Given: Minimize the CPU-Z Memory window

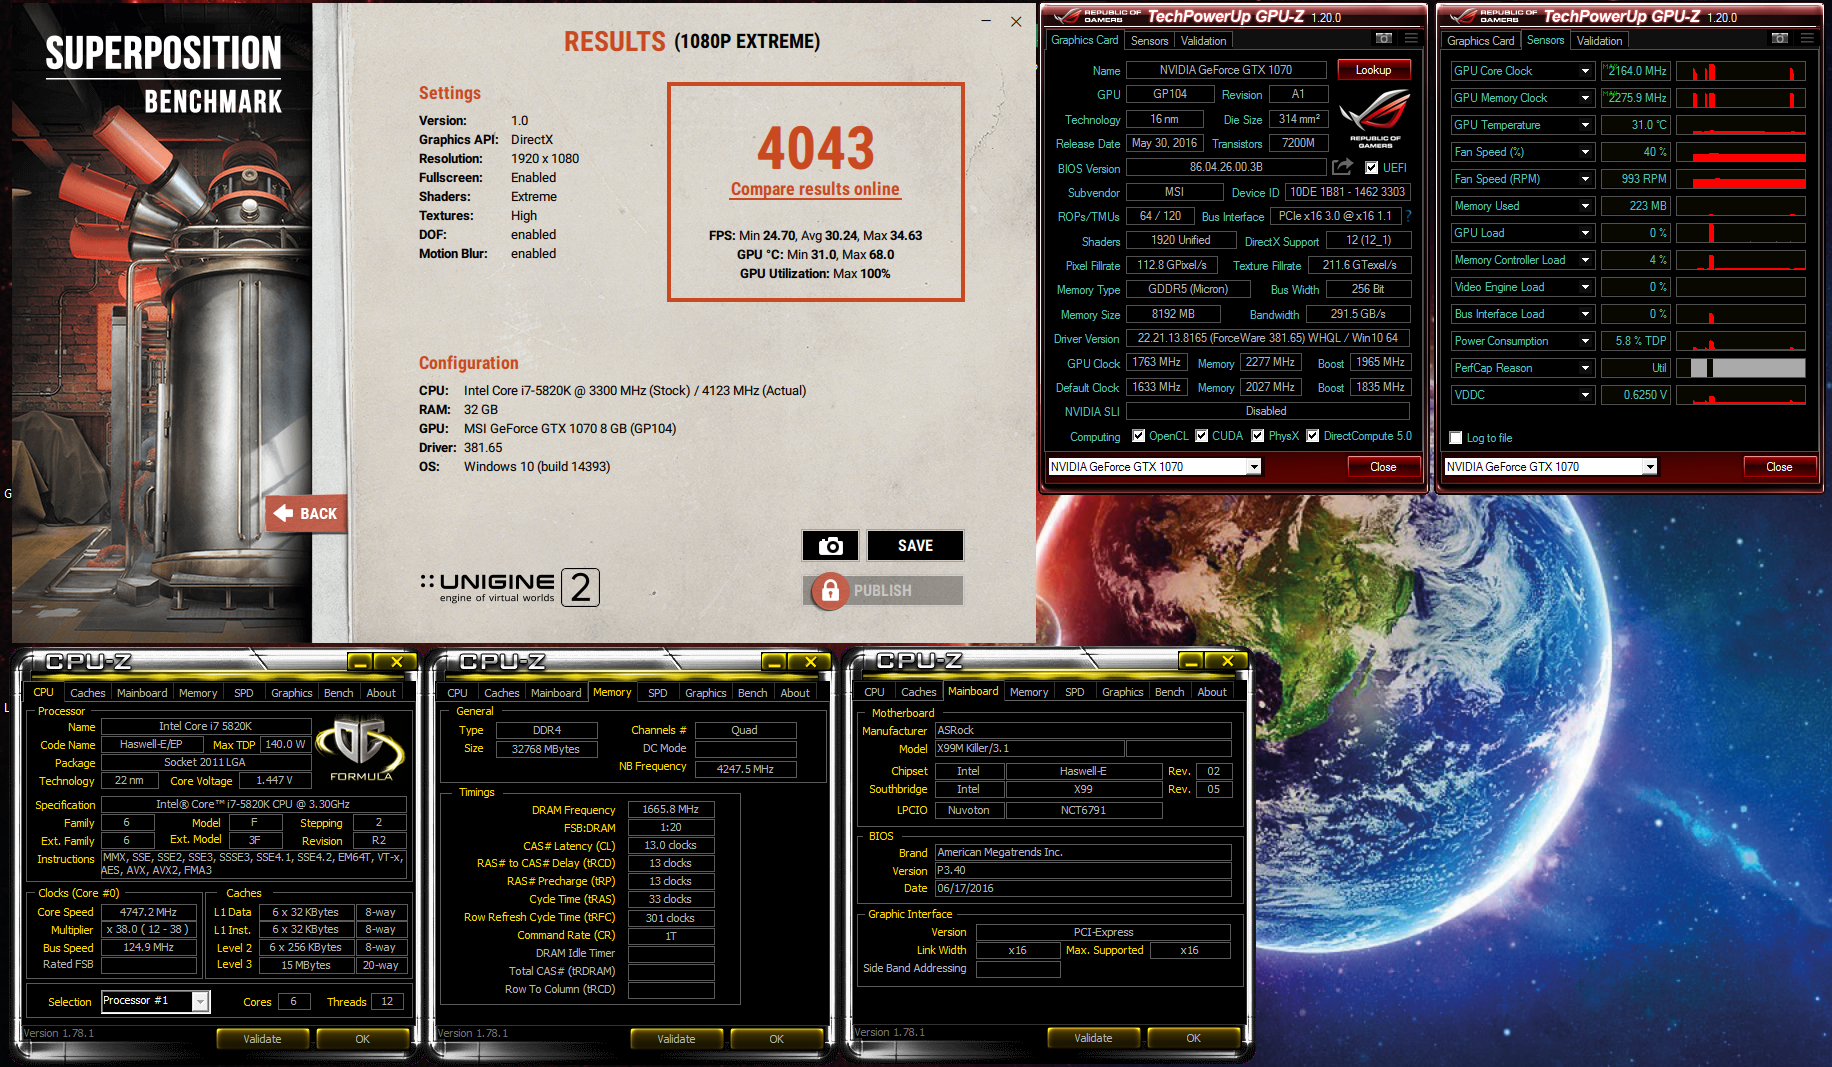Looking at the screenshot, I should [773, 662].
